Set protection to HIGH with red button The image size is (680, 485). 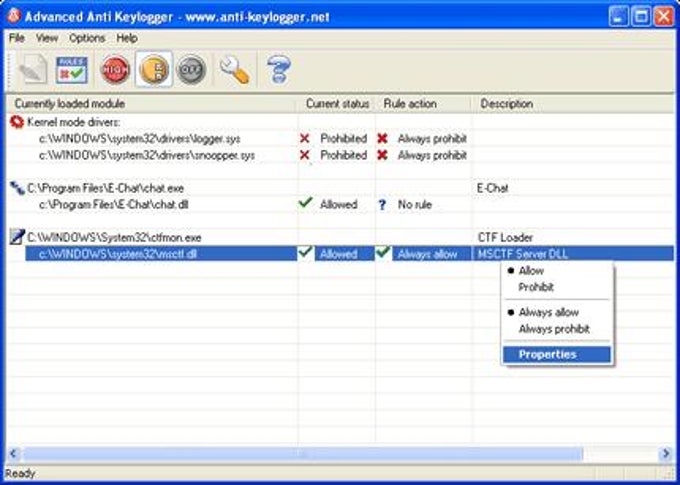pos(115,69)
